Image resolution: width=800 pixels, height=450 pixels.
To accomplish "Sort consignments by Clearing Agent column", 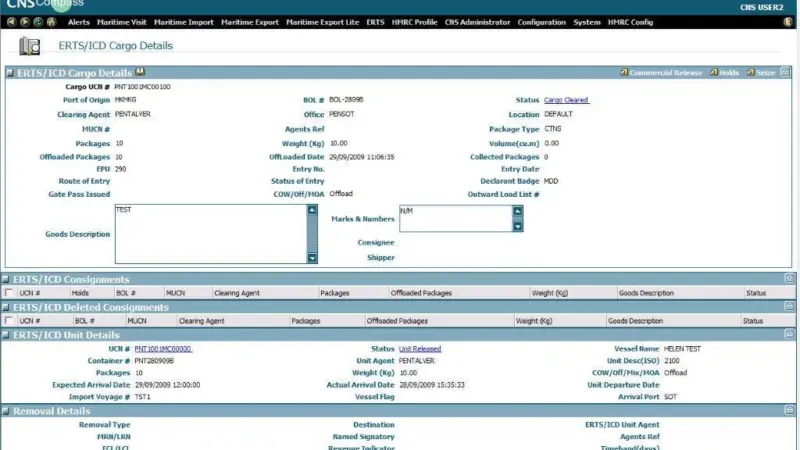I will point(237,293).
